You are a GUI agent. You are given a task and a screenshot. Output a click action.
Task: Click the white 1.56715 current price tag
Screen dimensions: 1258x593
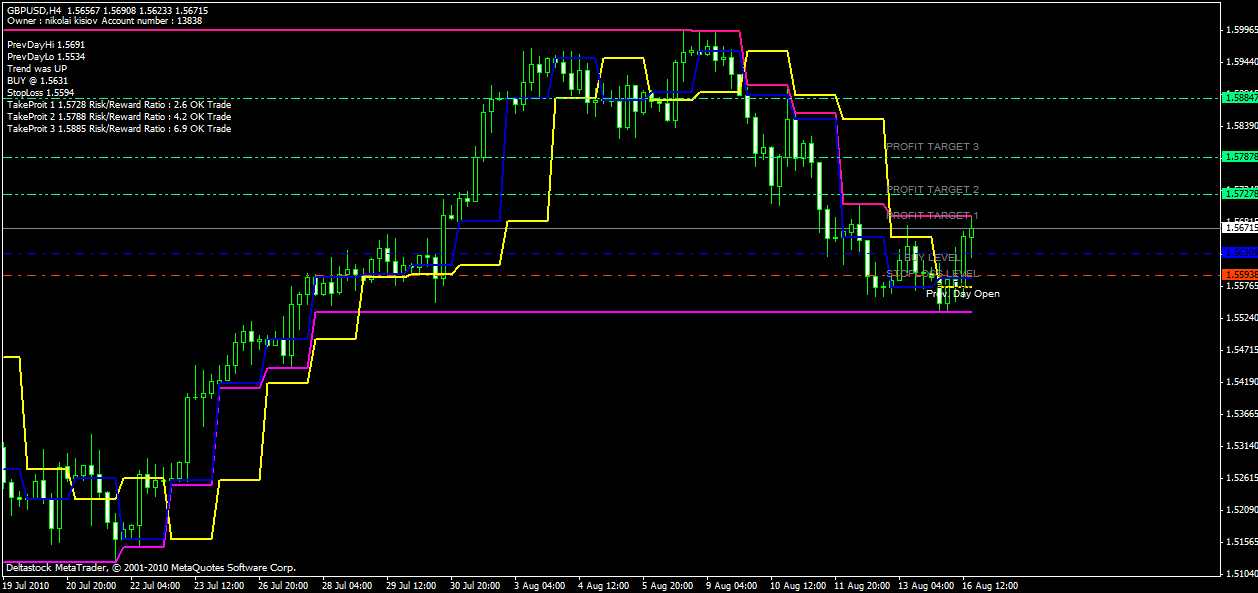1240,228
